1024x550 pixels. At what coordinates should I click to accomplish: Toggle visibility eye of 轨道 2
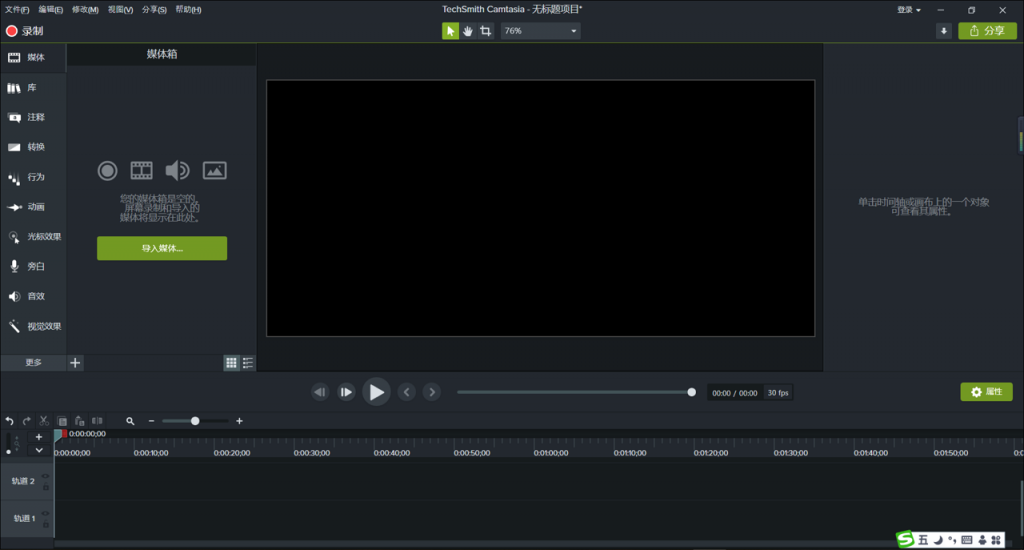tap(45, 476)
